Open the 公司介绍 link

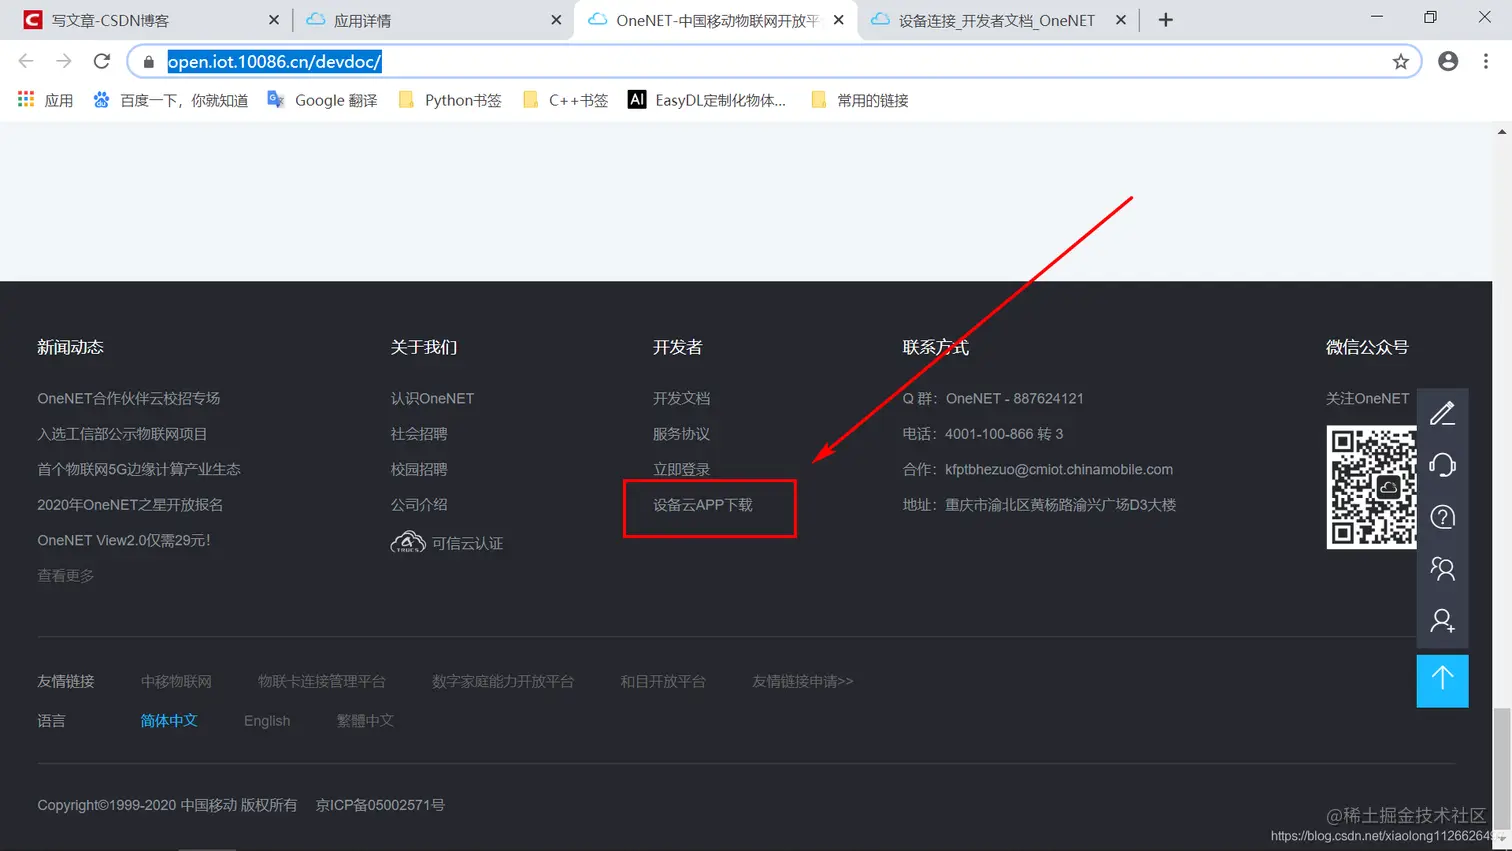419,505
